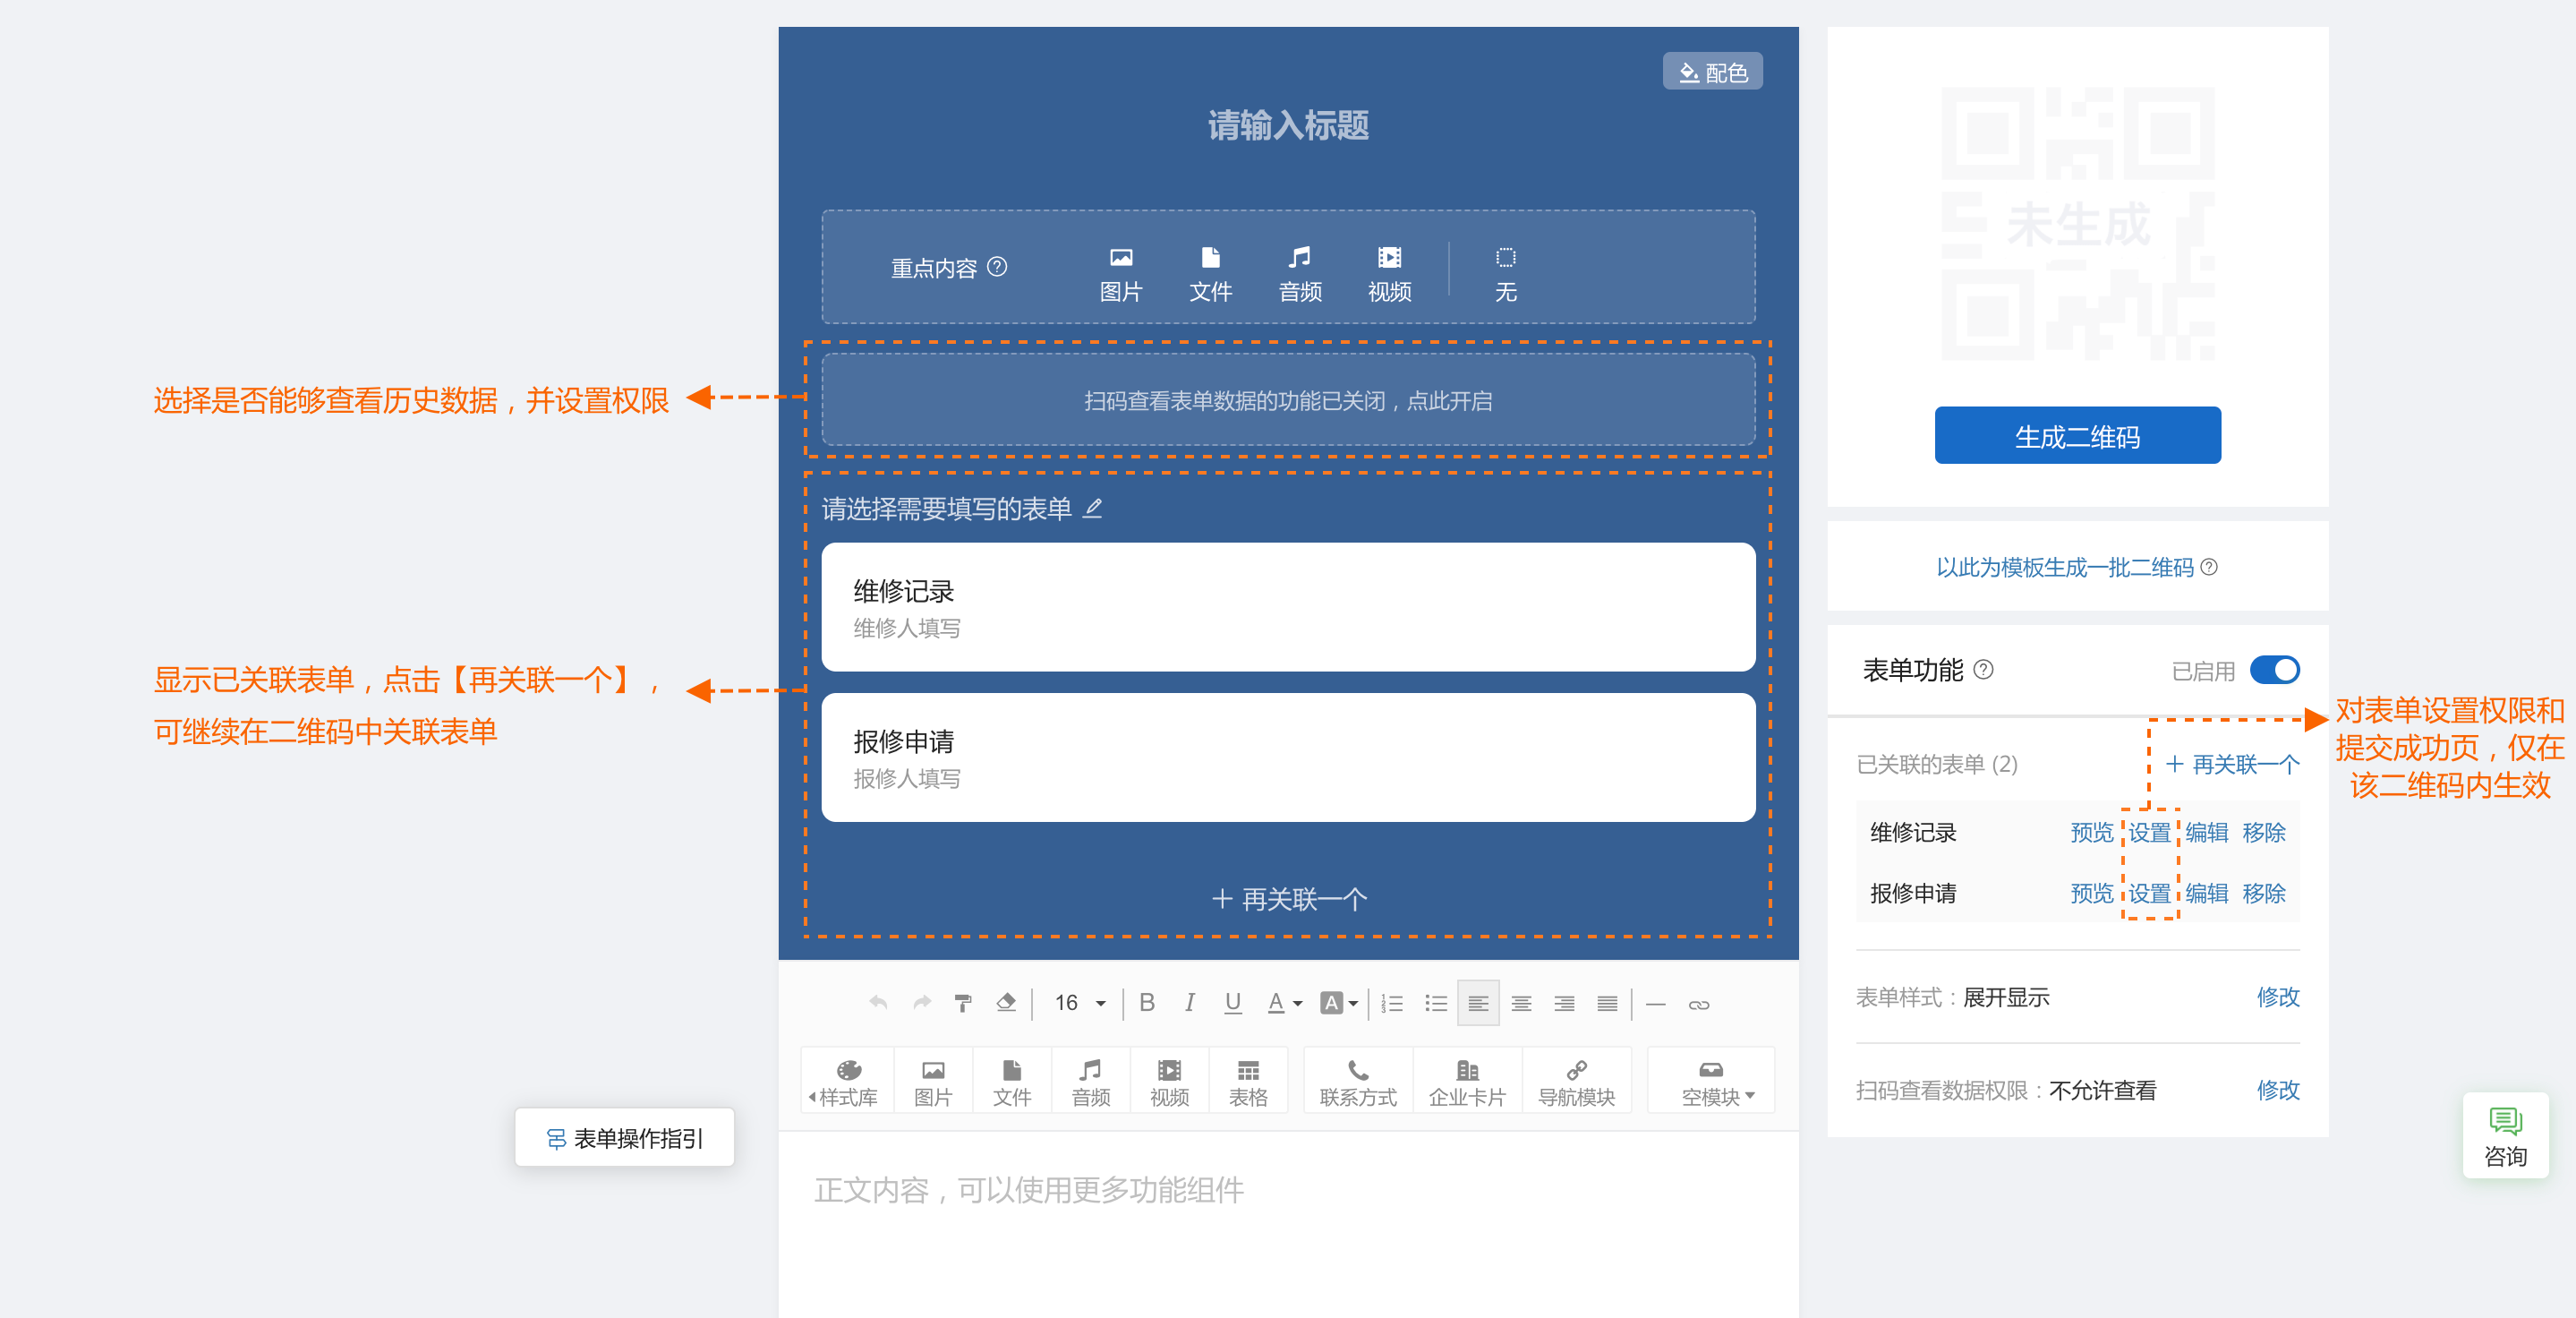2576x1318 pixels.
Task: Open the 样式库 style library
Action: [x=848, y=1082]
